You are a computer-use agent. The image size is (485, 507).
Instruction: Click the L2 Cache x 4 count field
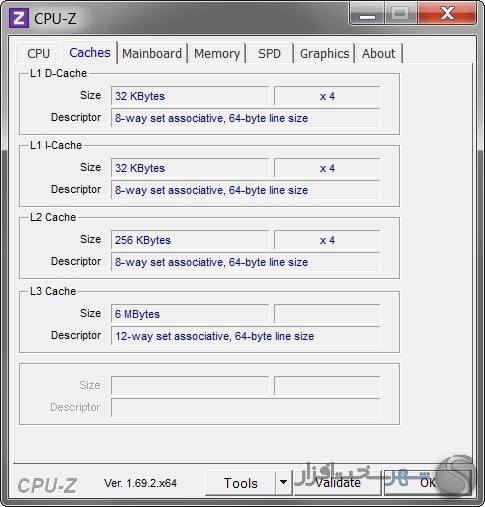click(x=327, y=240)
